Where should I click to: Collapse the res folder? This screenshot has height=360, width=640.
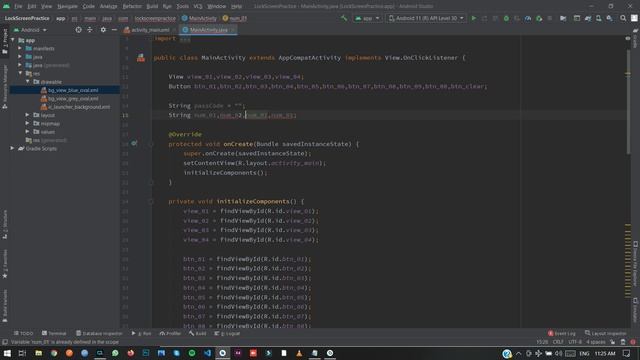click(x=20, y=73)
